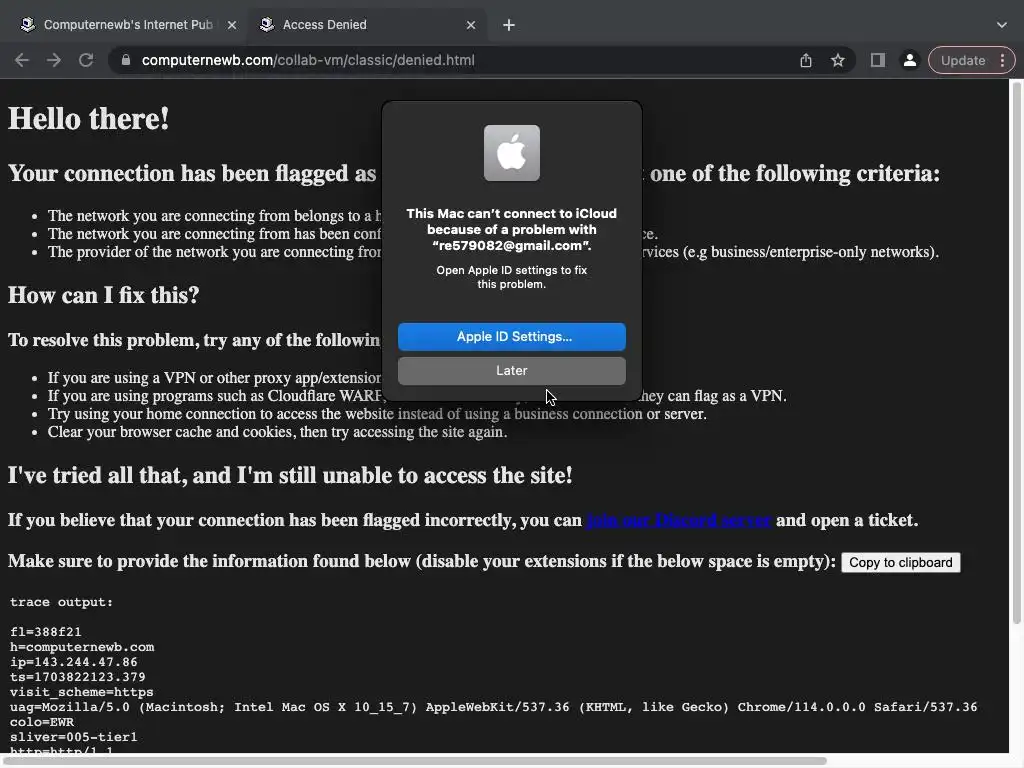Click 'Open Apple ID settings to fix' text
This screenshot has width=1024, height=768.
[x=512, y=278]
